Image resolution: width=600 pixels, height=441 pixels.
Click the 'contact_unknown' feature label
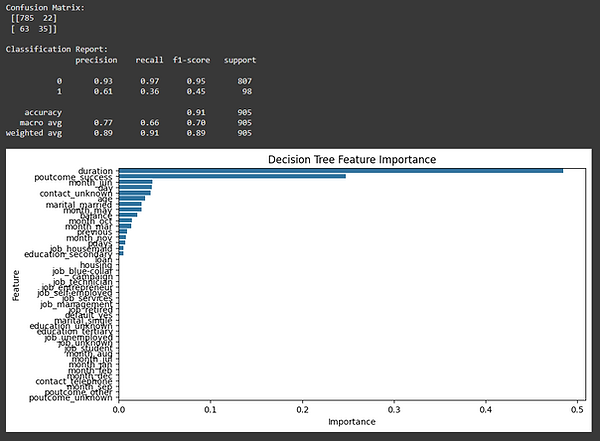tap(76, 194)
